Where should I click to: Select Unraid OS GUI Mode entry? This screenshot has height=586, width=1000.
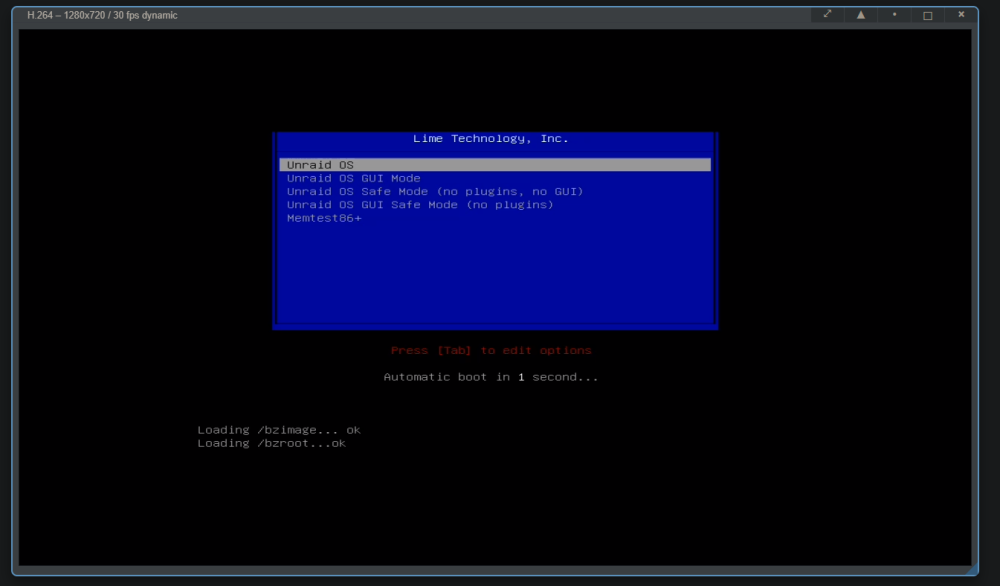click(353, 178)
